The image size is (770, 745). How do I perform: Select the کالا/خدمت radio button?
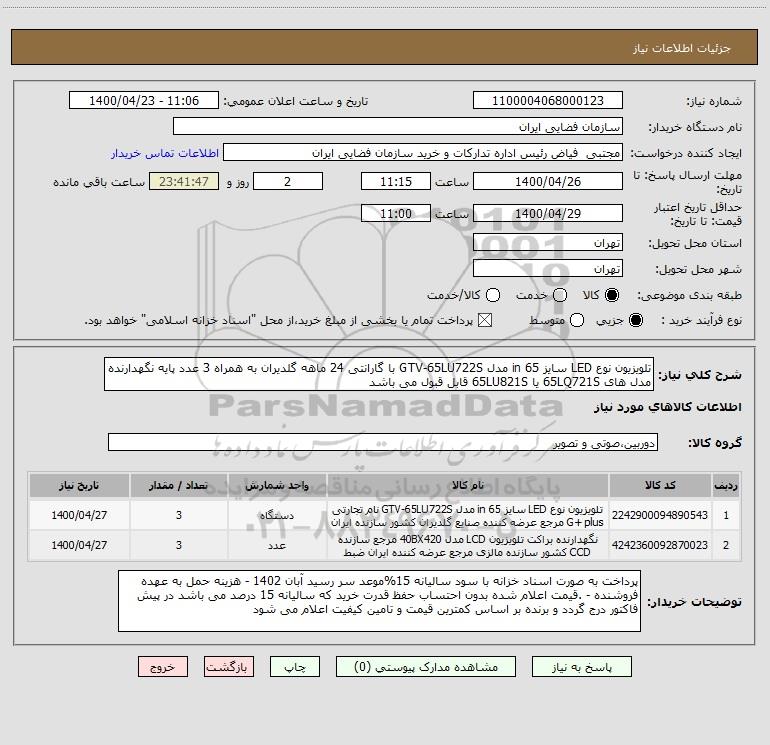(493, 295)
